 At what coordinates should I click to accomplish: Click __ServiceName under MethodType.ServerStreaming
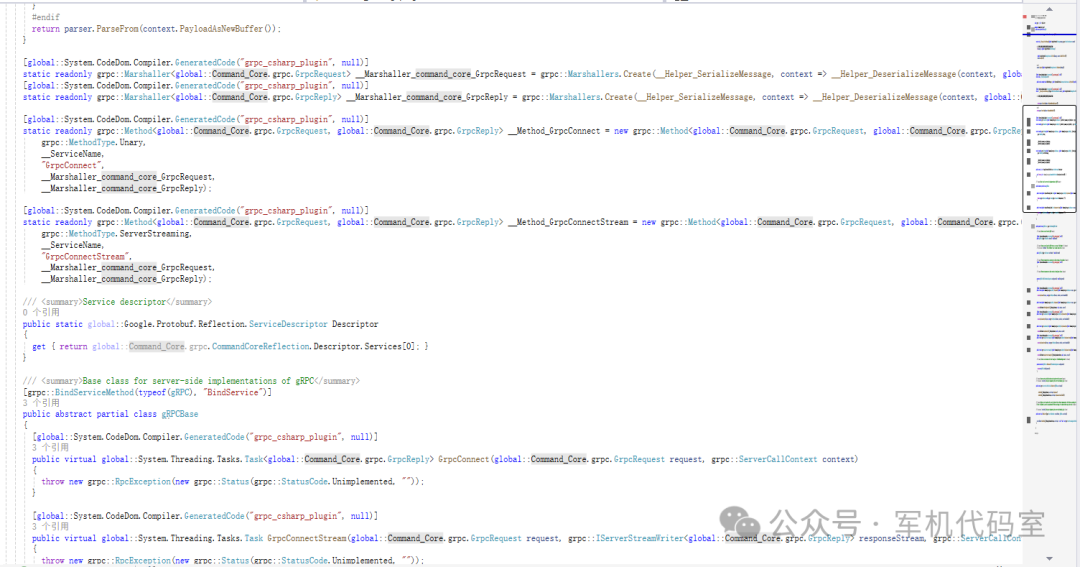pyautogui.click(x=72, y=245)
